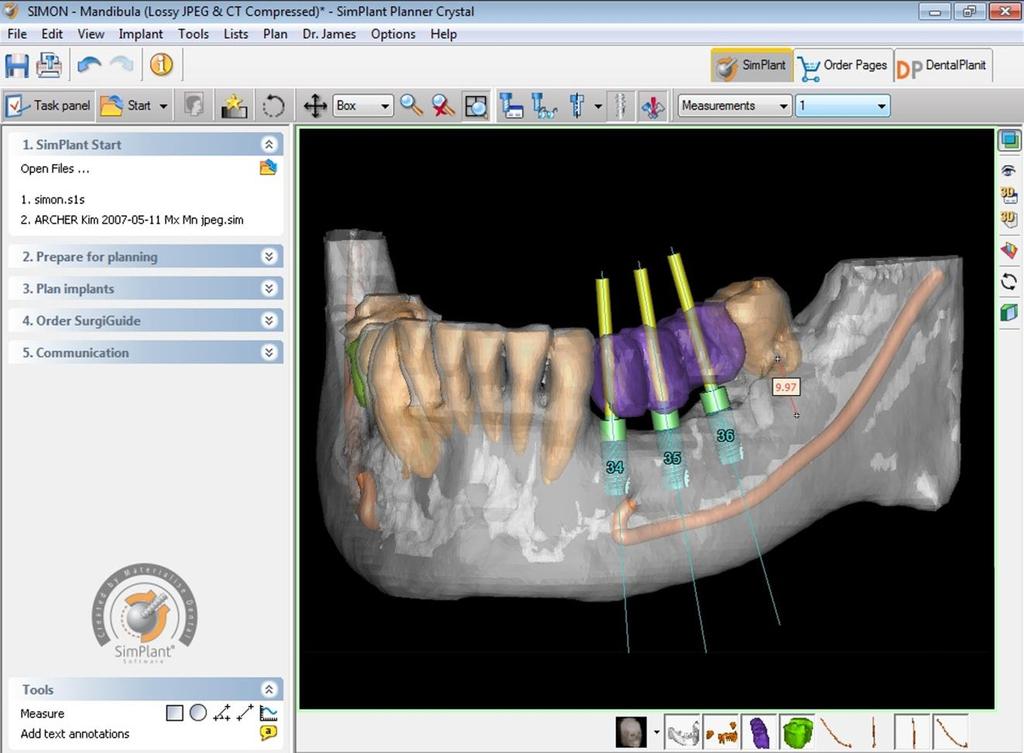This screenshot has height=753, width=1024.
Task: Switch to the DentalPlanit tab
Action: [943, 65]
